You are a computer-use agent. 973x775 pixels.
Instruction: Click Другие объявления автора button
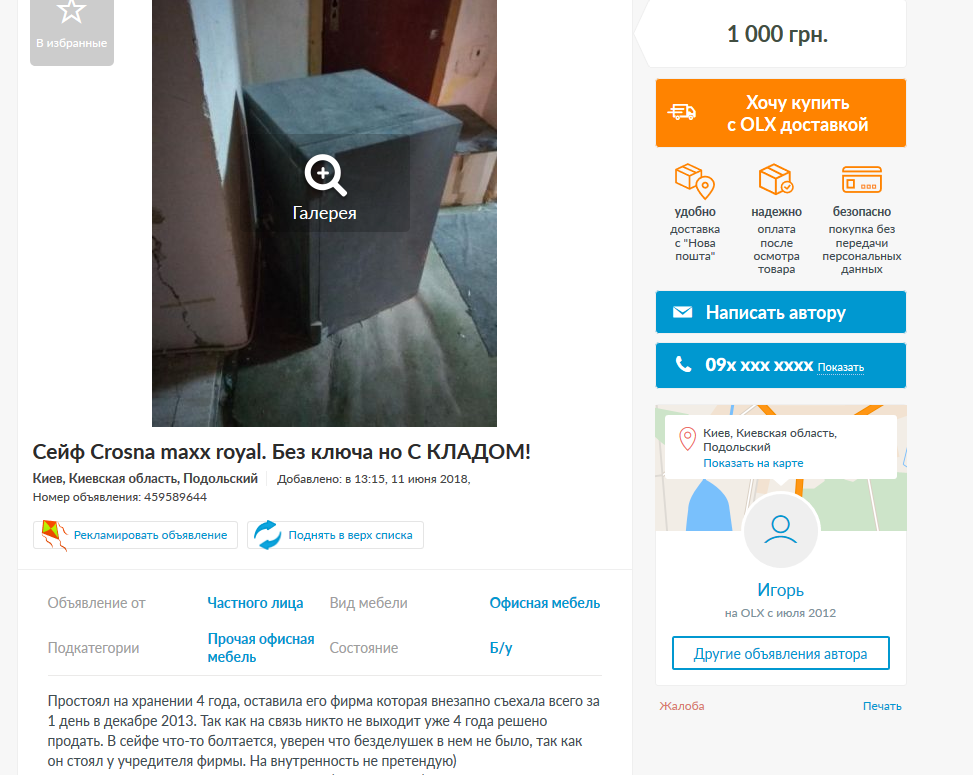781,653
